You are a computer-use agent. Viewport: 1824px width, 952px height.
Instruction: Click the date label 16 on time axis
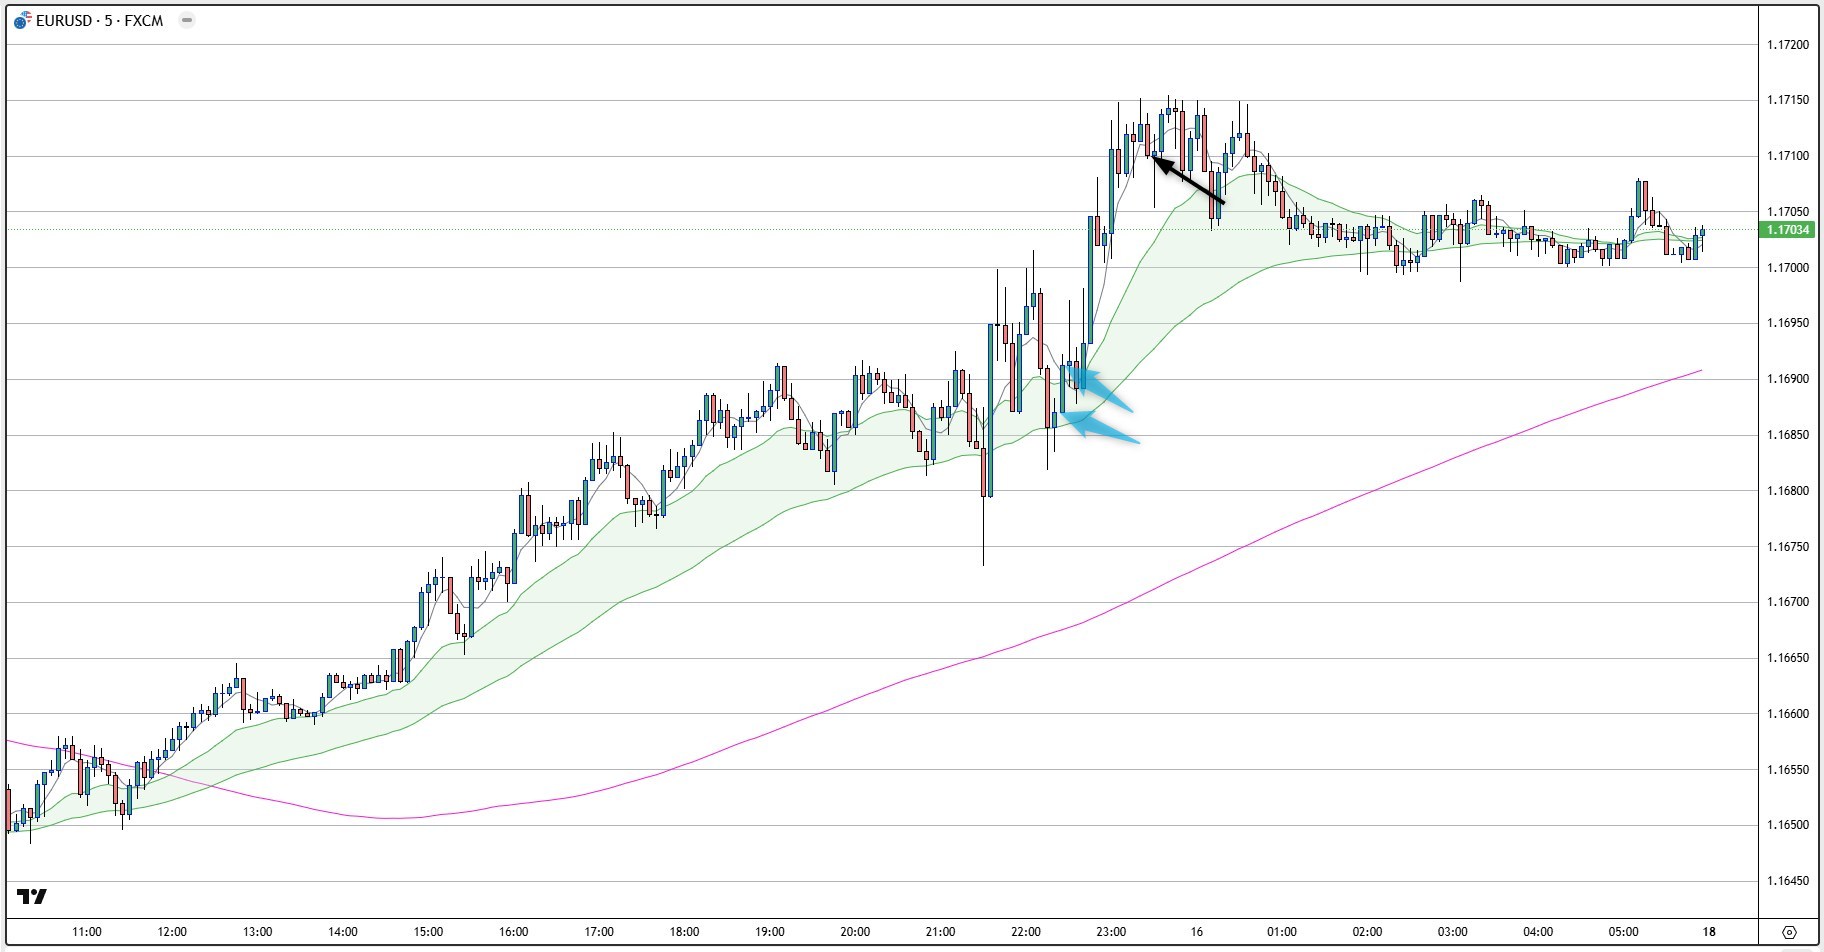pyautogui.click(x=1197, y=932)
